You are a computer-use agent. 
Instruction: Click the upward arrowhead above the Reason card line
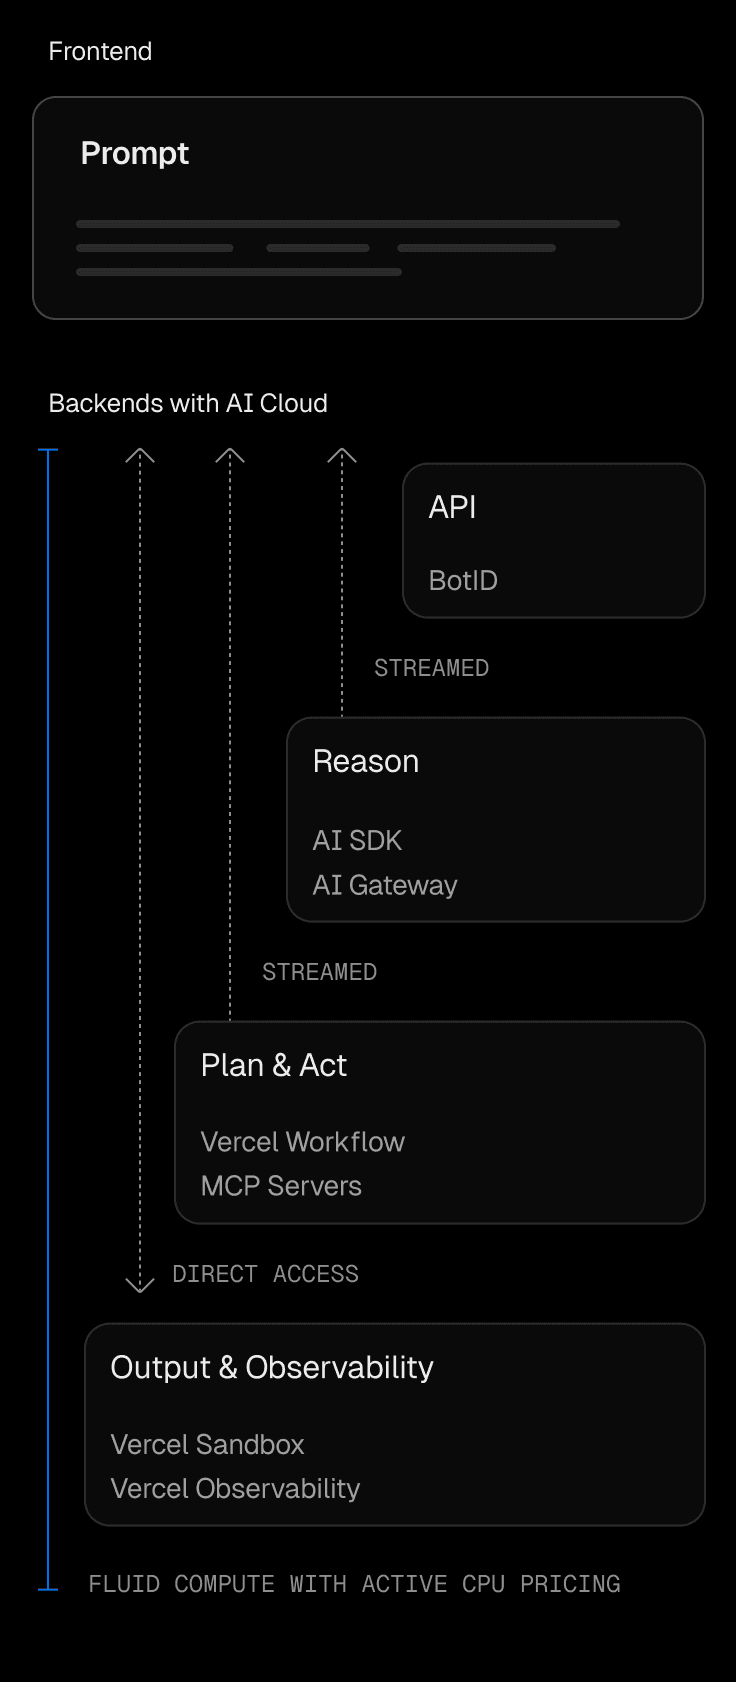[342, 455]
